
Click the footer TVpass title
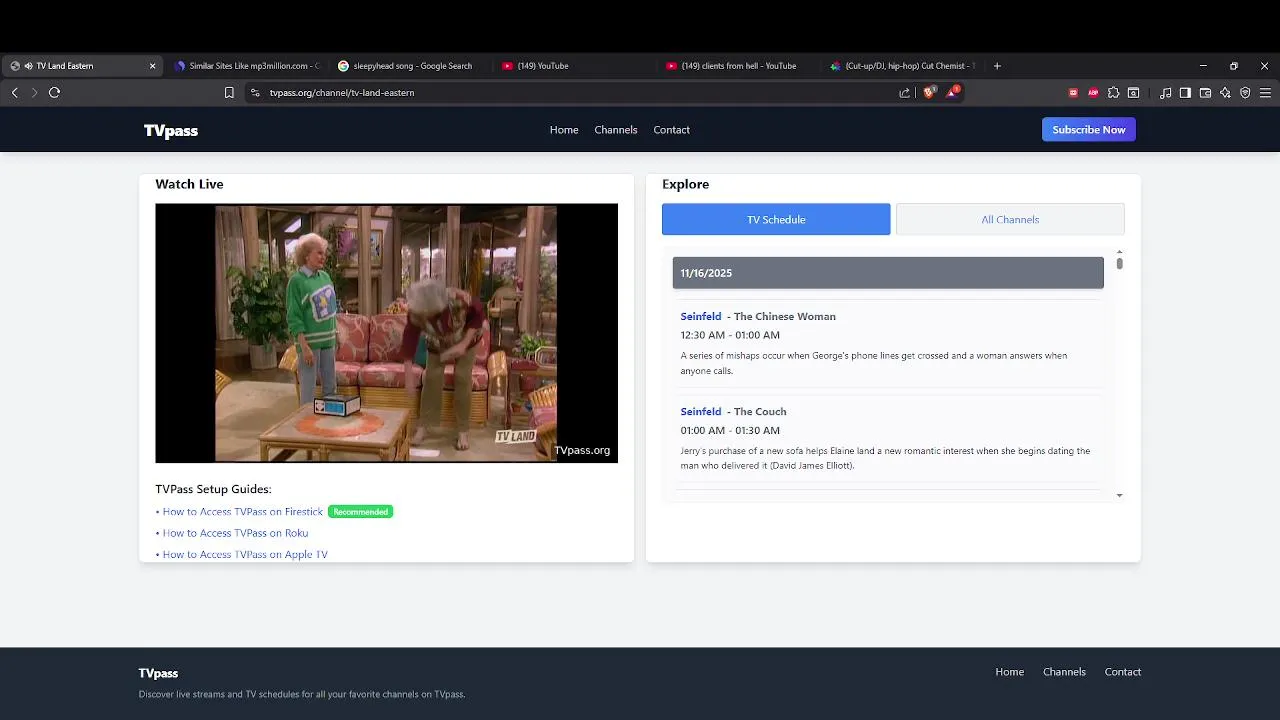coord(158,673)
